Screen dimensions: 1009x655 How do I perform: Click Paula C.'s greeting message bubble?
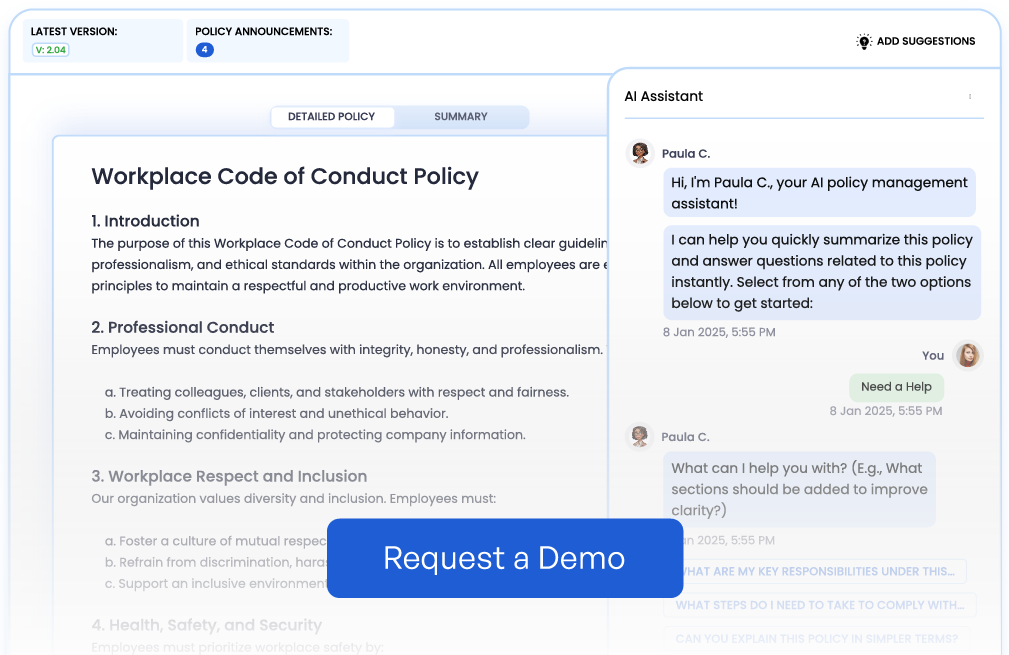(819, 191)
